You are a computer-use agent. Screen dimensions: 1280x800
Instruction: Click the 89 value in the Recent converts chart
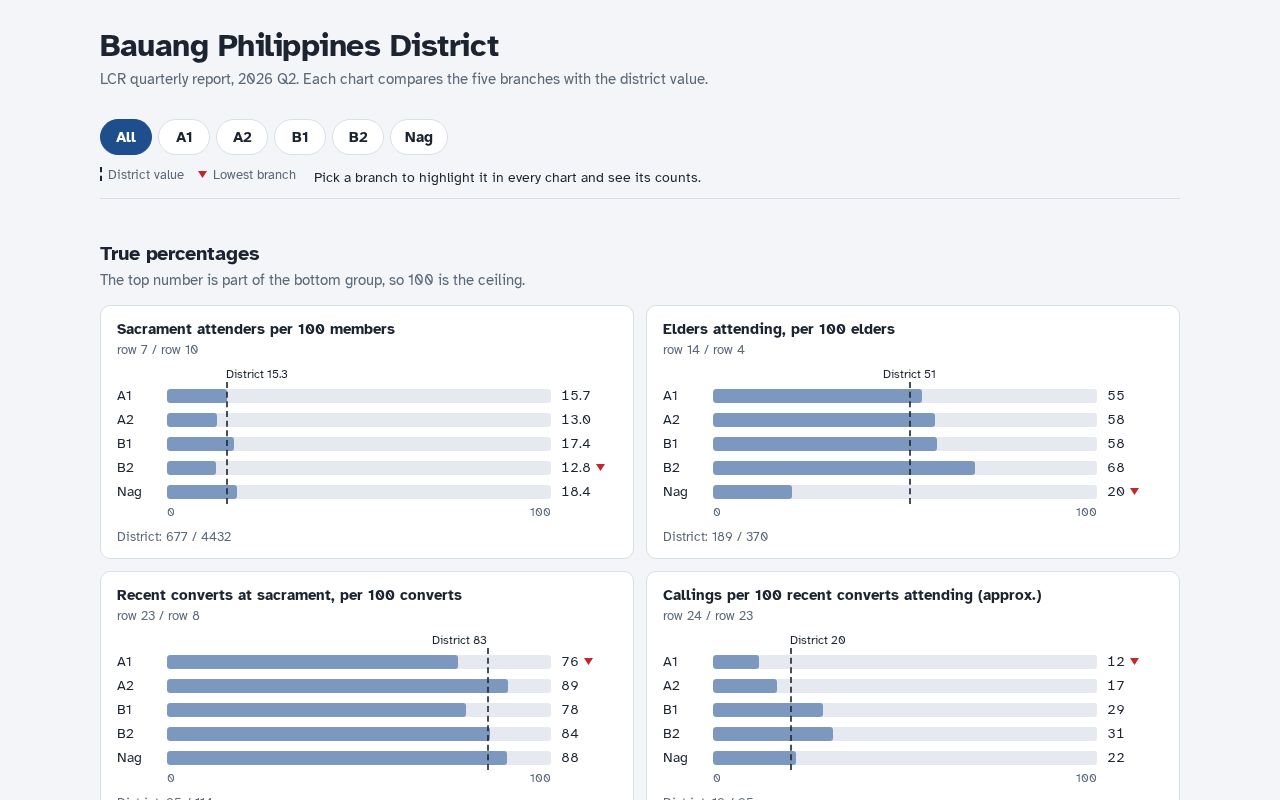pyautogui.click(x=570, y=686)
